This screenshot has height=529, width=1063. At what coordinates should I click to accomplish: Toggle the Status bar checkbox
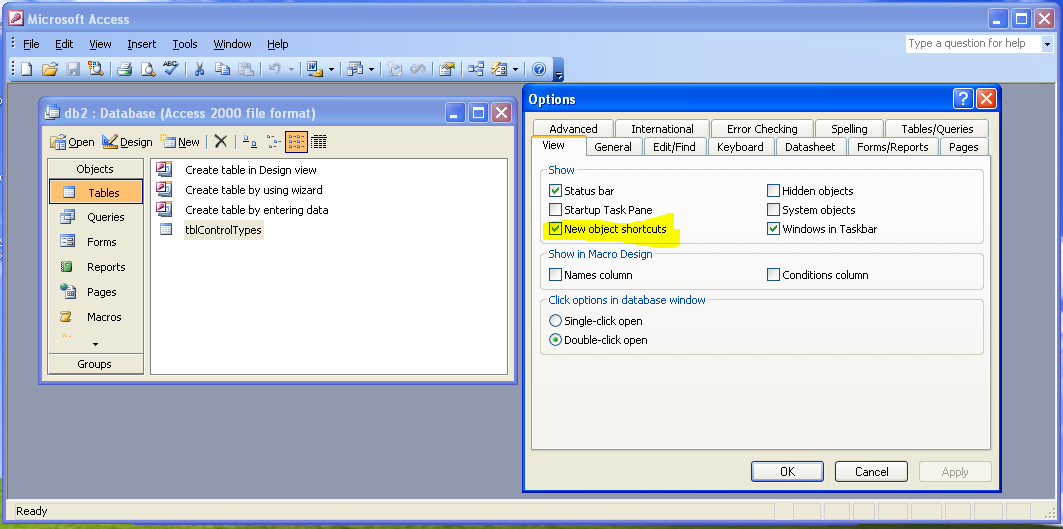click(x=555, y=191)
